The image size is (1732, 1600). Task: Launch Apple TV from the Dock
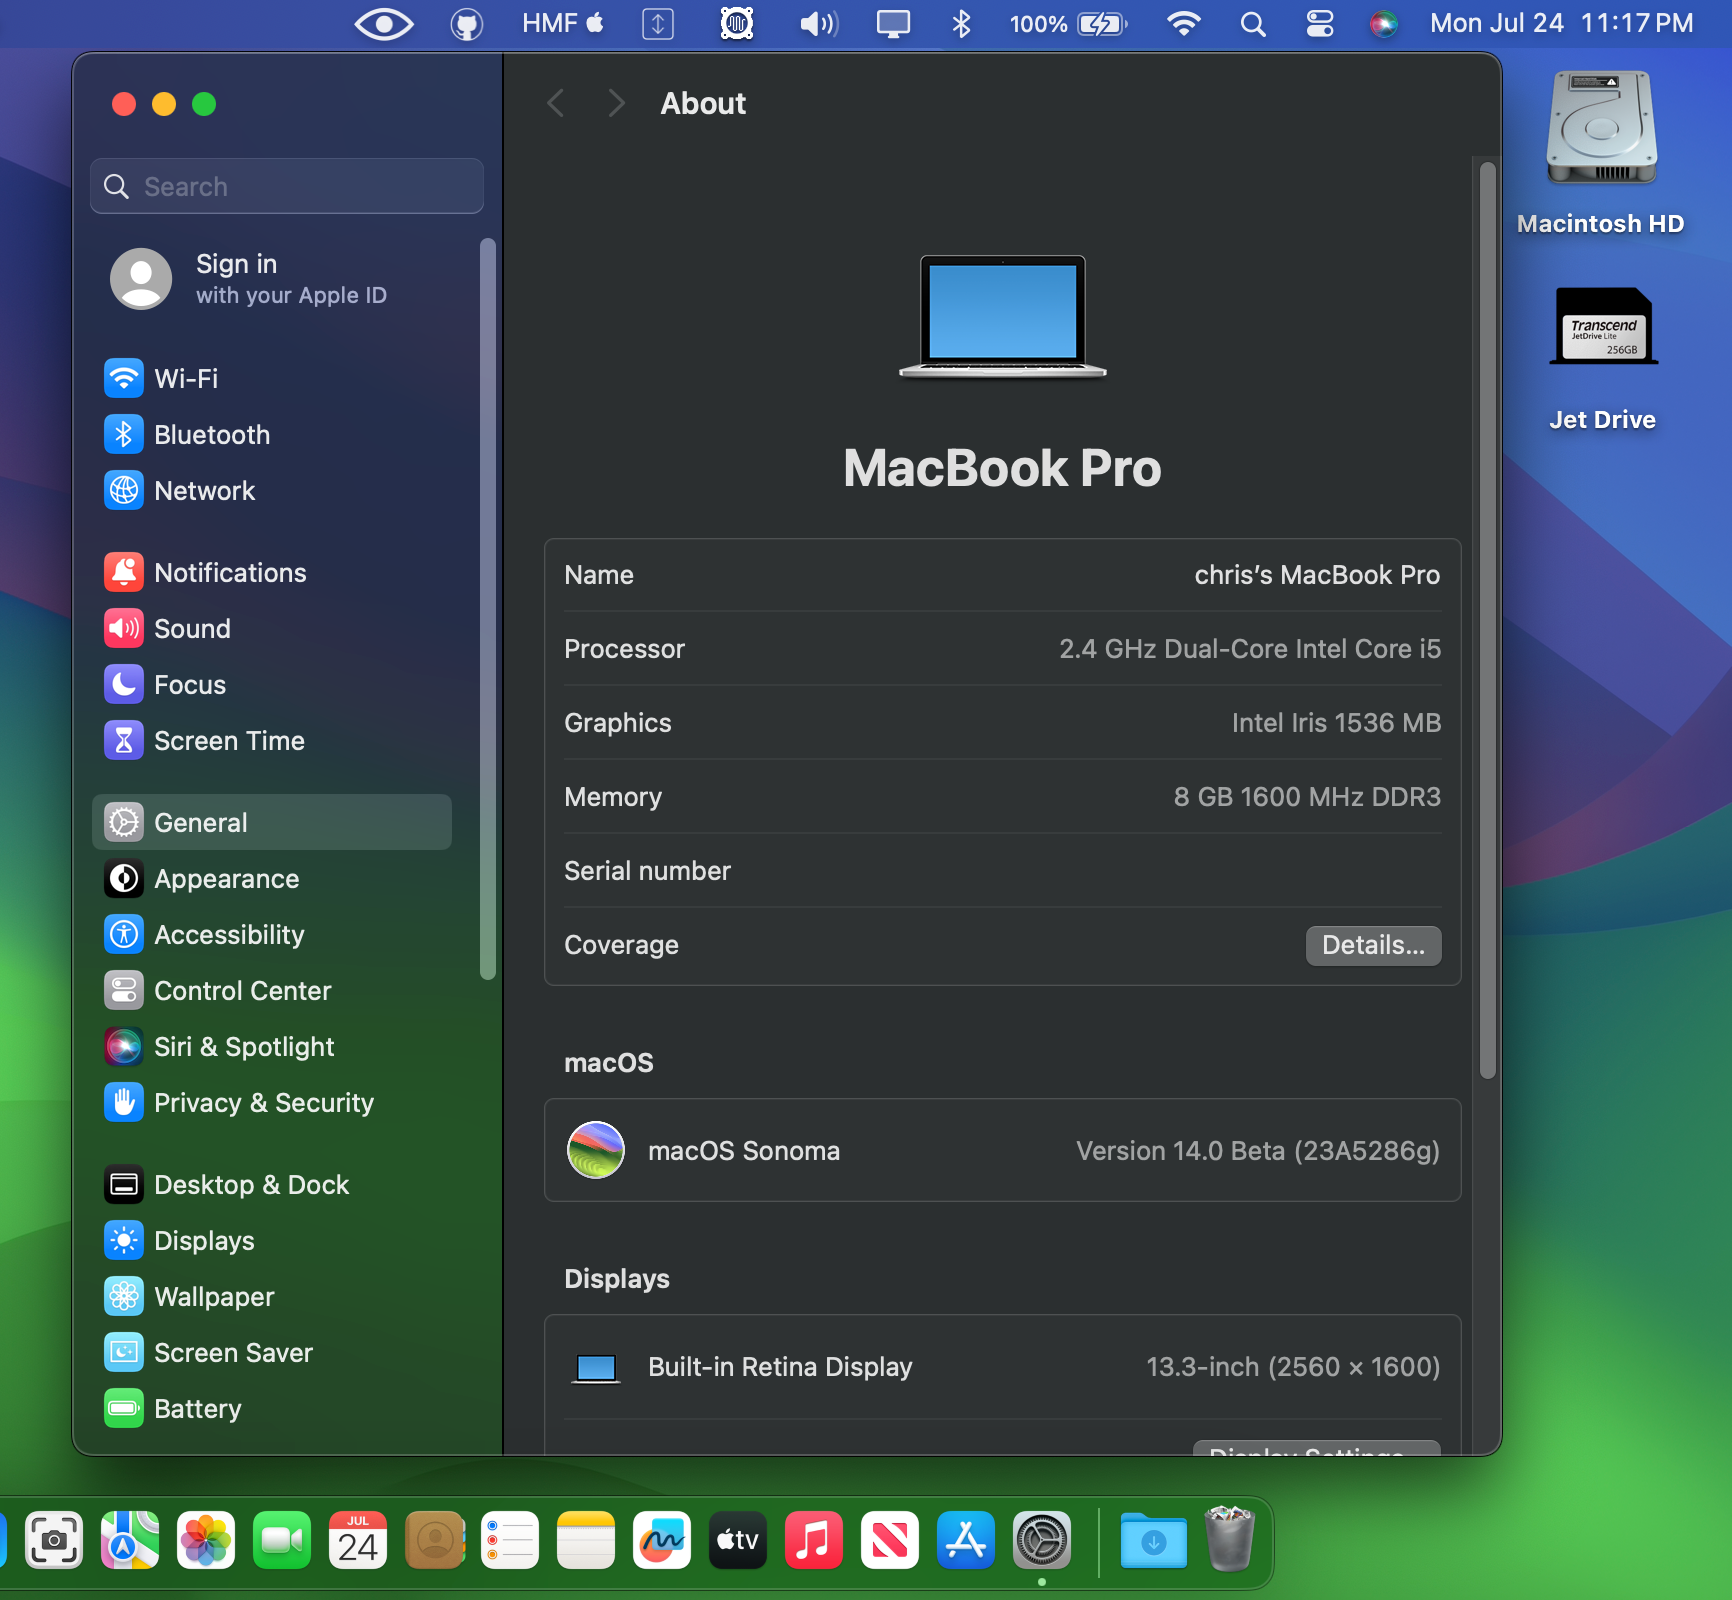click(738, 1540)
